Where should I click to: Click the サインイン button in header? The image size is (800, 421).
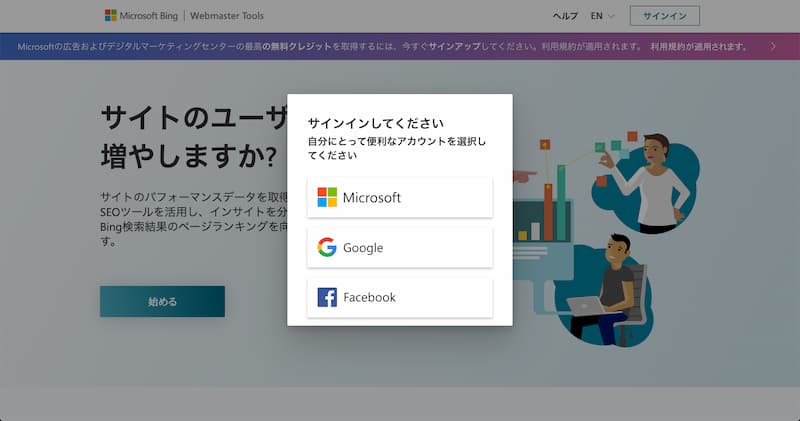tap(665, 16)
